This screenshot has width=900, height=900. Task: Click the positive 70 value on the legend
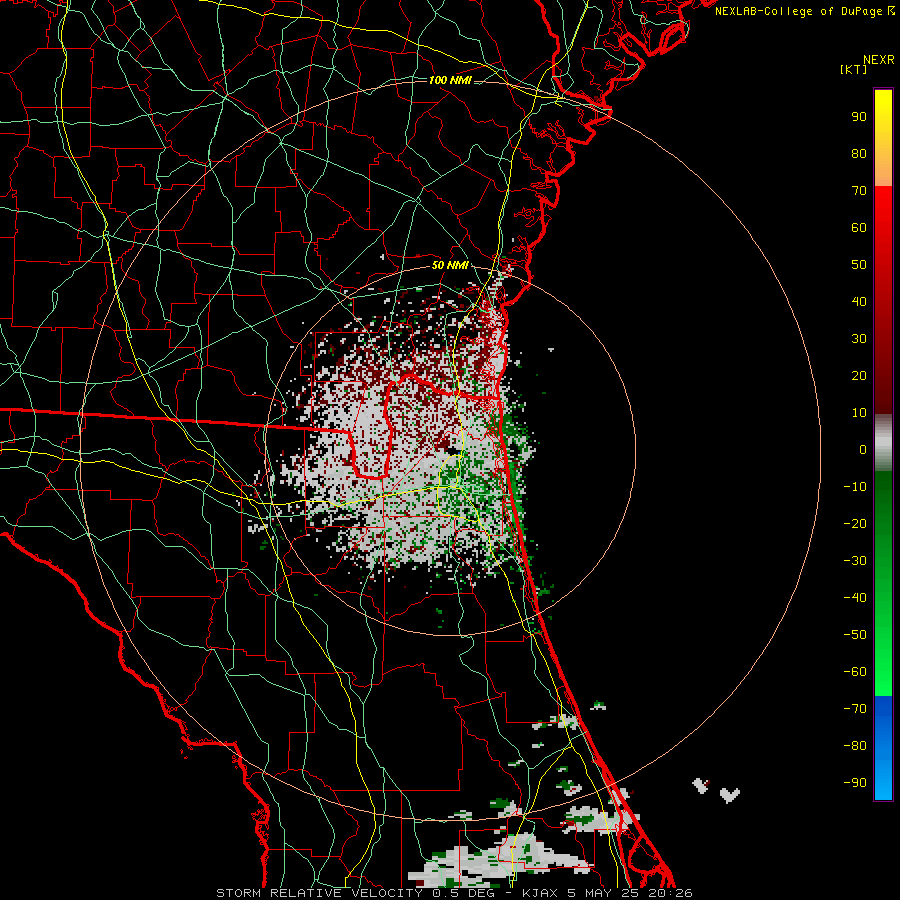[x=859, y=191]
